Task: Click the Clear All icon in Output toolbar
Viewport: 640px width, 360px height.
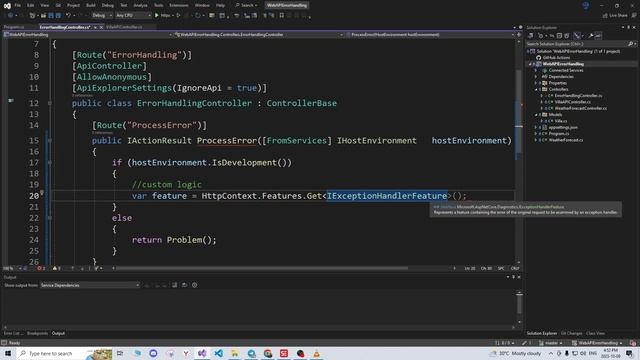Action: pos(175,285)
